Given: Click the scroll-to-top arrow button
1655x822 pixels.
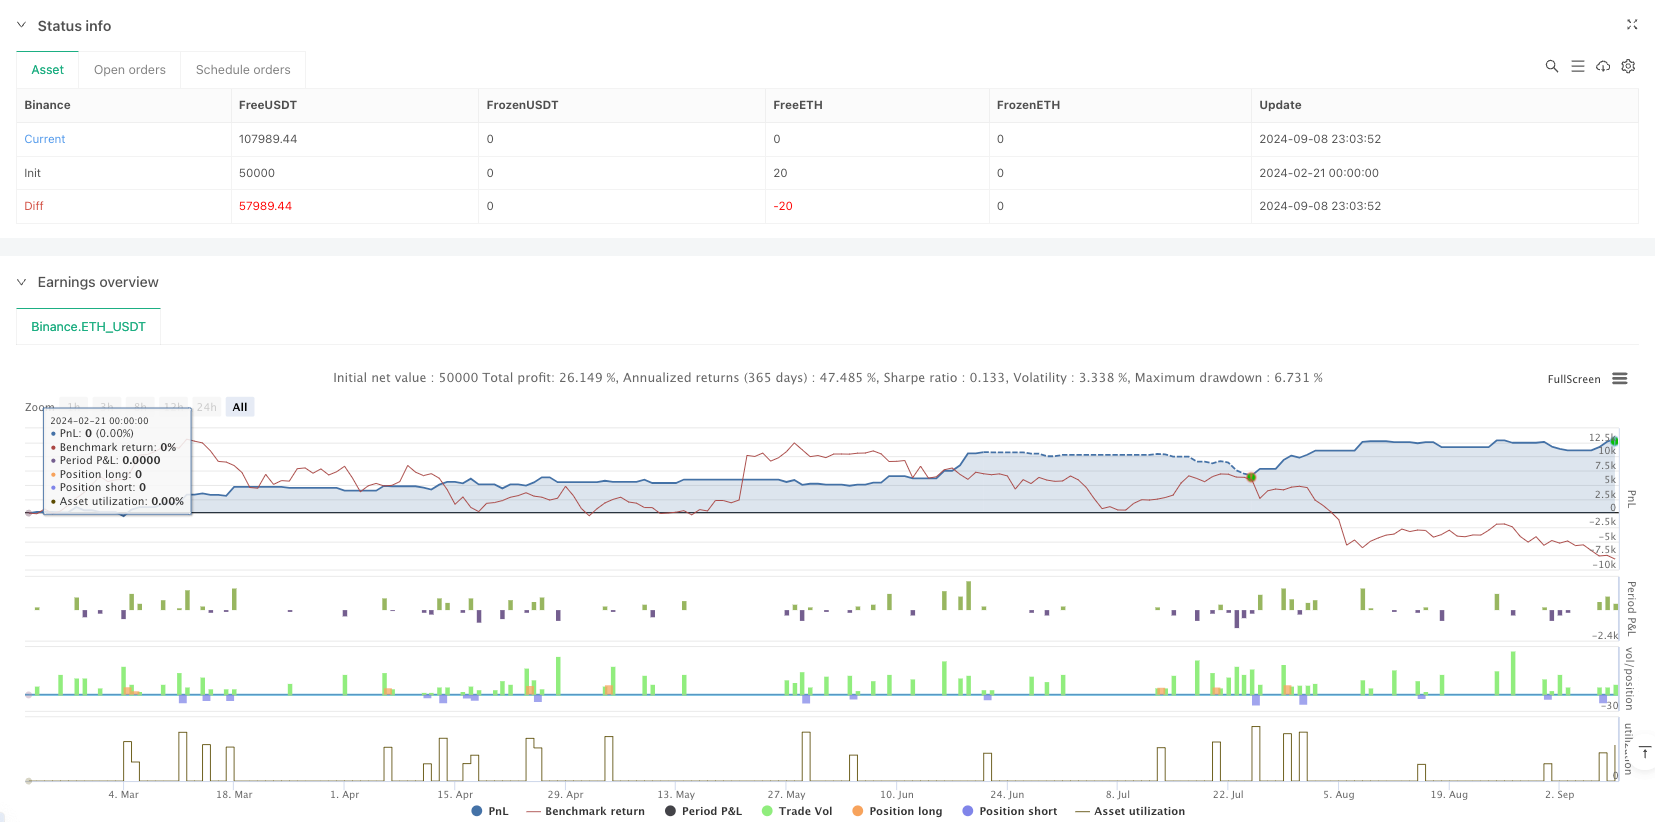Looking at the screenshot, I should 1644,752.
